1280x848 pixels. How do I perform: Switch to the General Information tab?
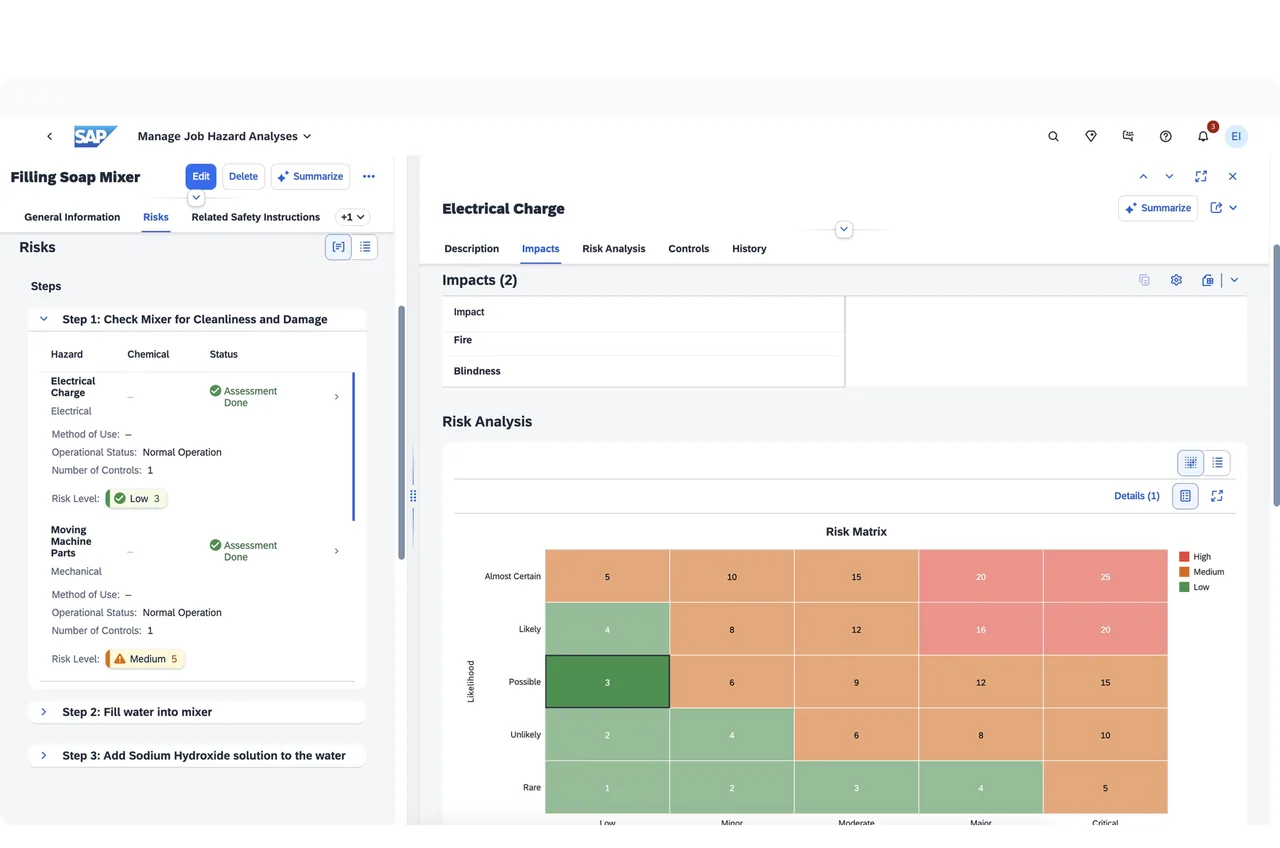72,217
